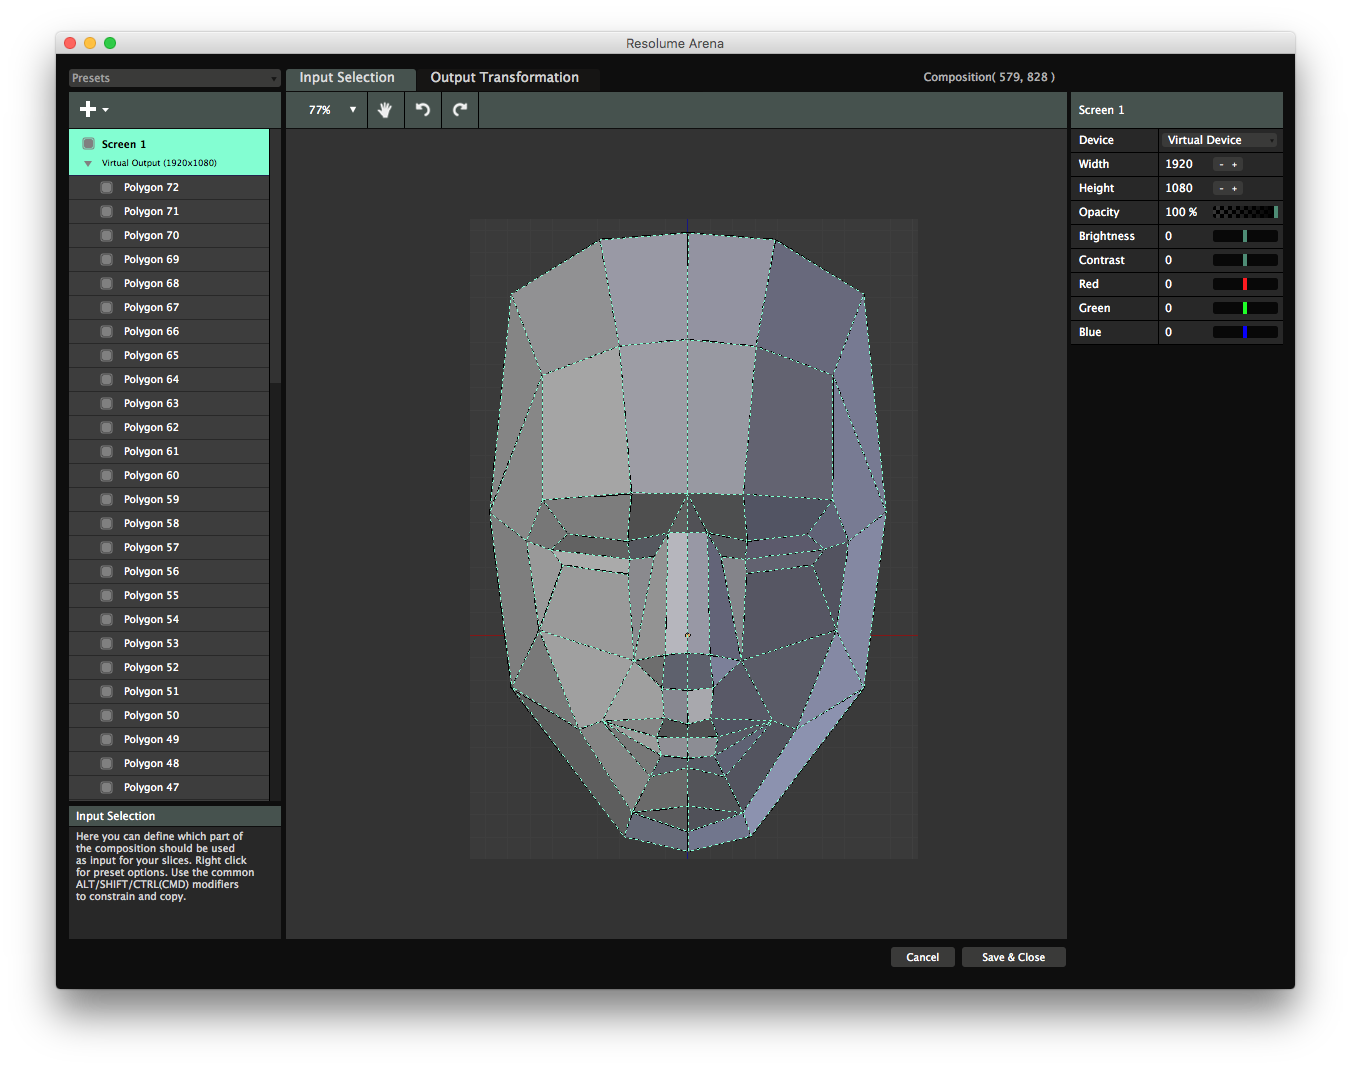Screen dimensions: 1351x1069
Task: Select the Input Selection tab
Action: click(x=347, y=78)
